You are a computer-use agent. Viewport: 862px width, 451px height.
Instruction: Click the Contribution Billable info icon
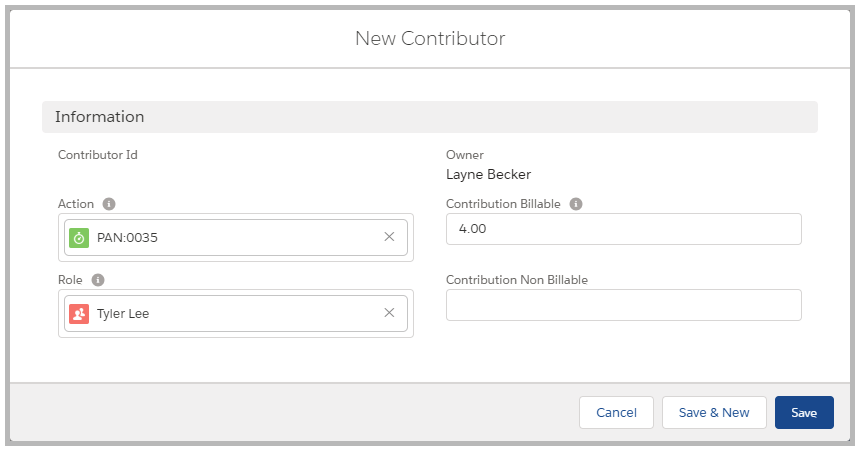tap(576, 204)
